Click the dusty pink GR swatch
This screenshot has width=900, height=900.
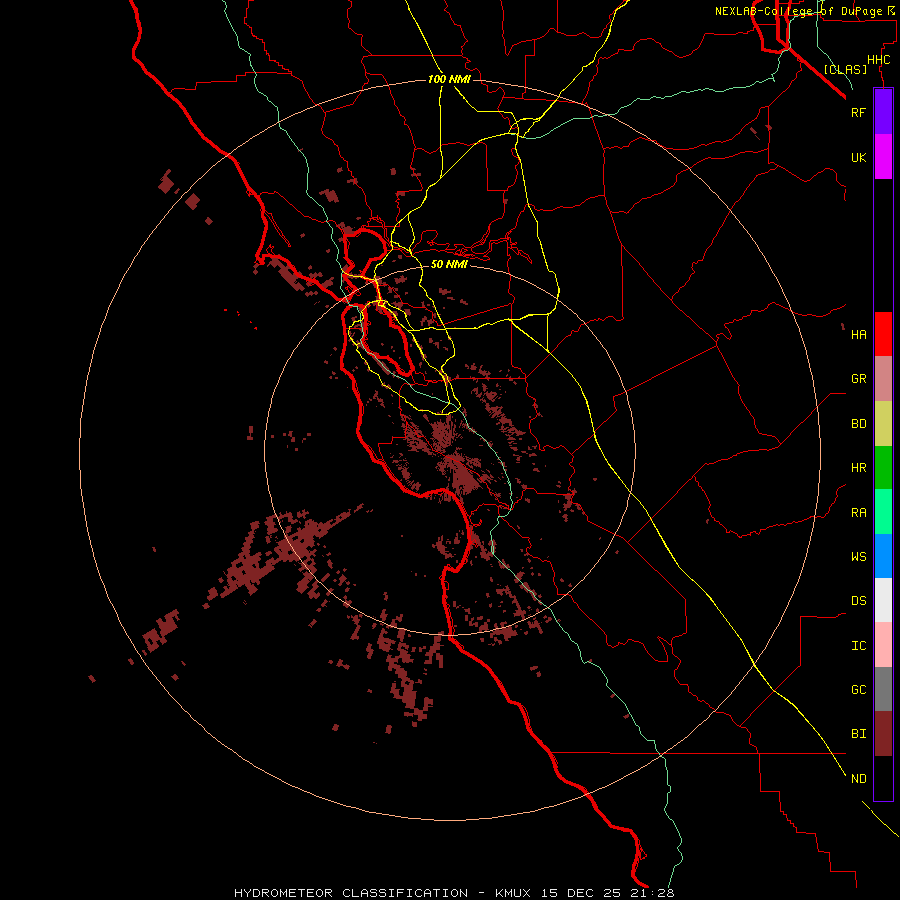tap(883, 379)
